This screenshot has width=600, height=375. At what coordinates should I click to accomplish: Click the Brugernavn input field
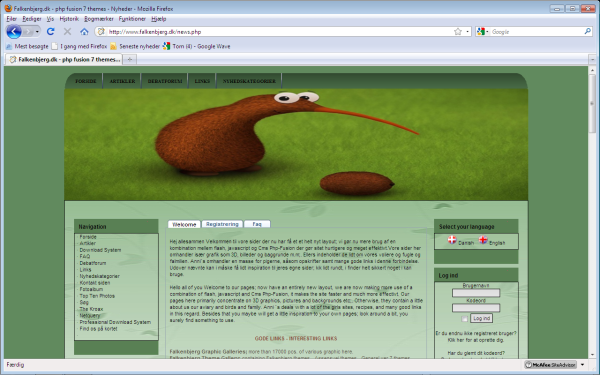(476, 293)
